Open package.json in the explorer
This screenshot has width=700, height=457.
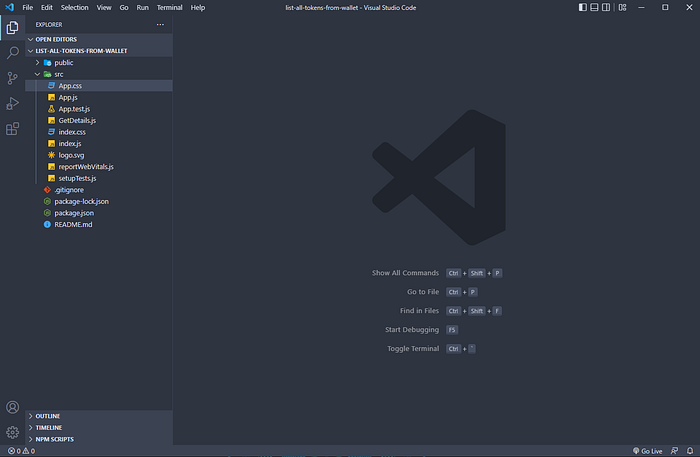coord(74,212)
